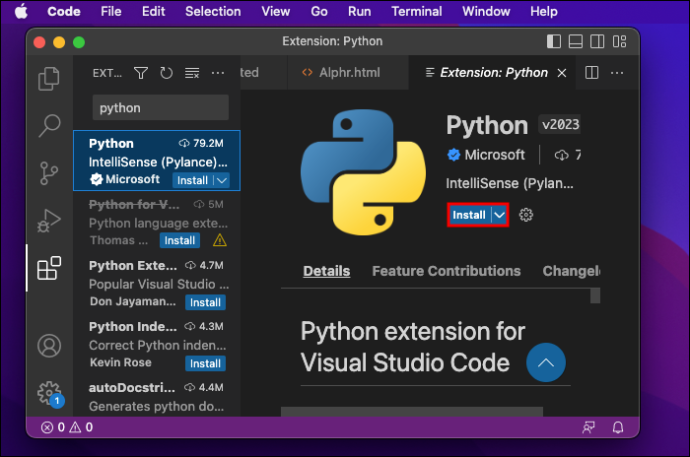Open the Run menu
Image resolution: width=690 pixels, height=457 pixels.
tap(360, 11)
